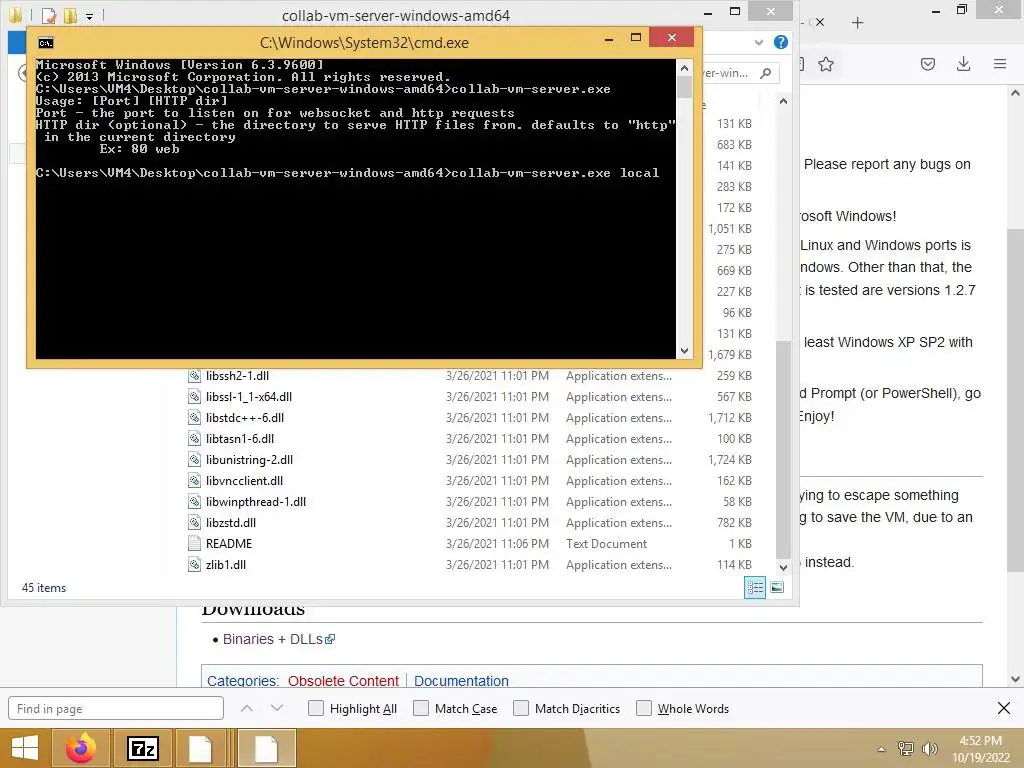Click the network tray icon

pyautogui.click(x=906, y=749)
